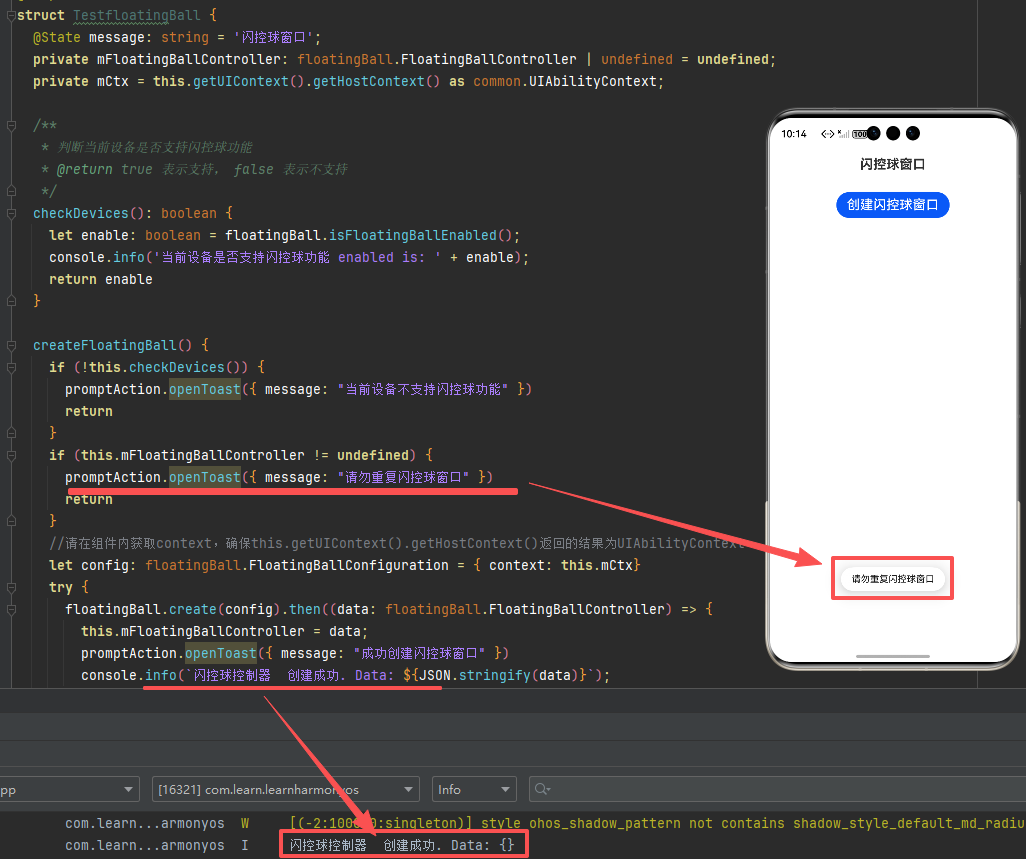Click the '@return true' doc comment line

coord(194,169)
